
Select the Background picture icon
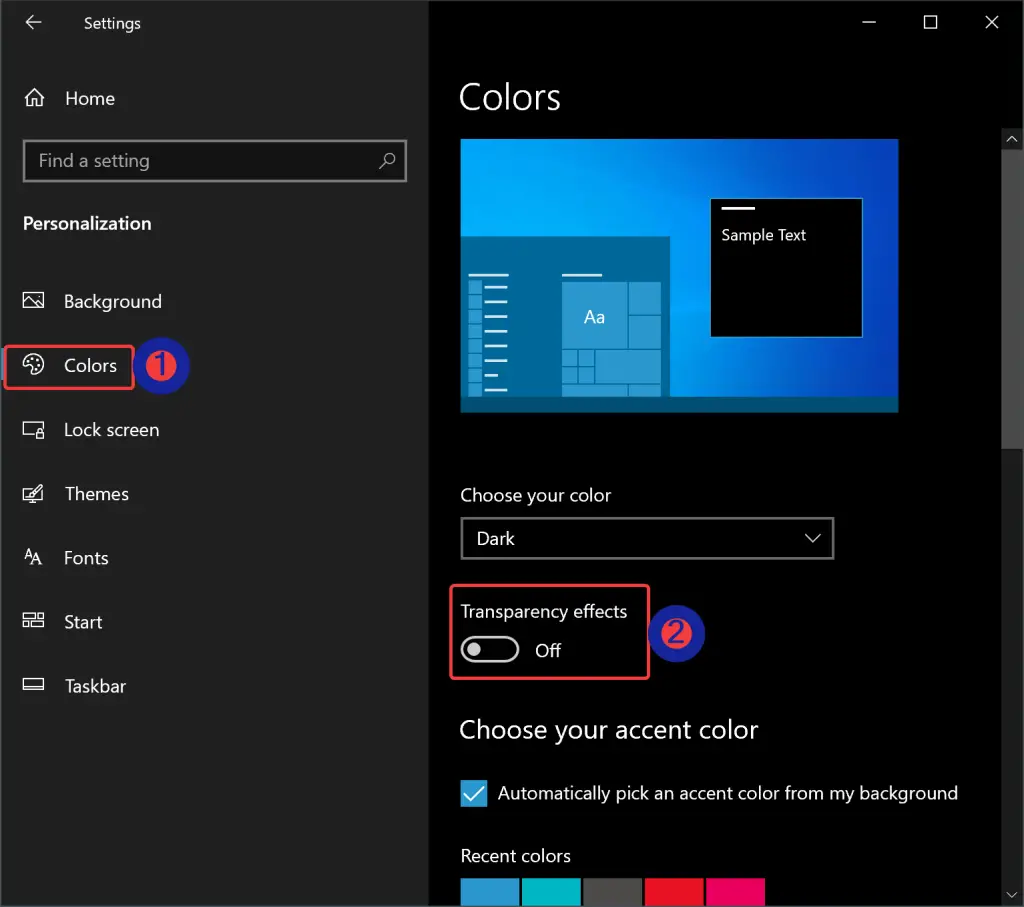pyautogui.click(x=33, y=301)
